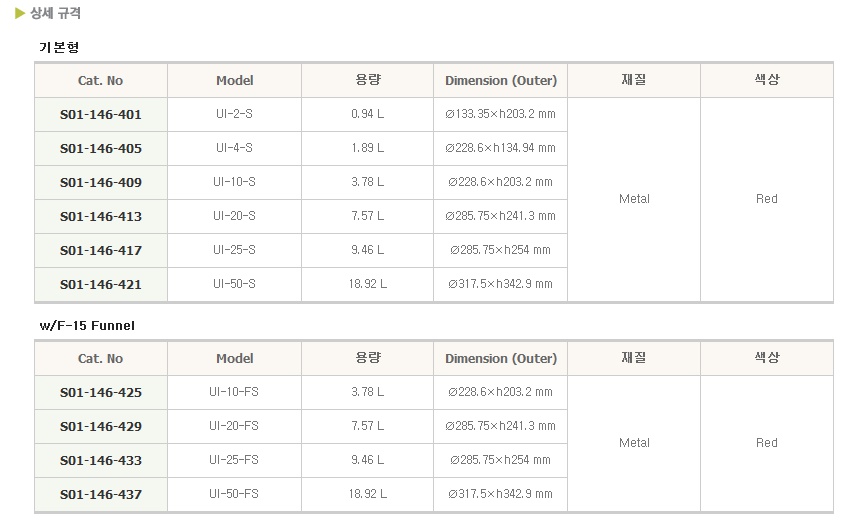This screenshot has width=851, height=523.
Task: Click the Red color cell in first table
Action: [767, 199]
